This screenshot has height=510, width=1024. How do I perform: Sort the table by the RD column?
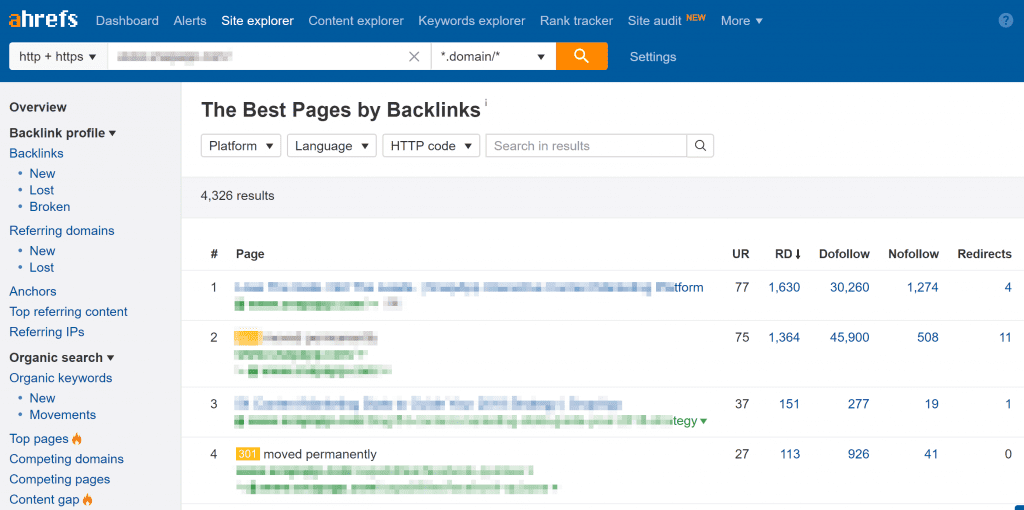(x=788, y=254)
